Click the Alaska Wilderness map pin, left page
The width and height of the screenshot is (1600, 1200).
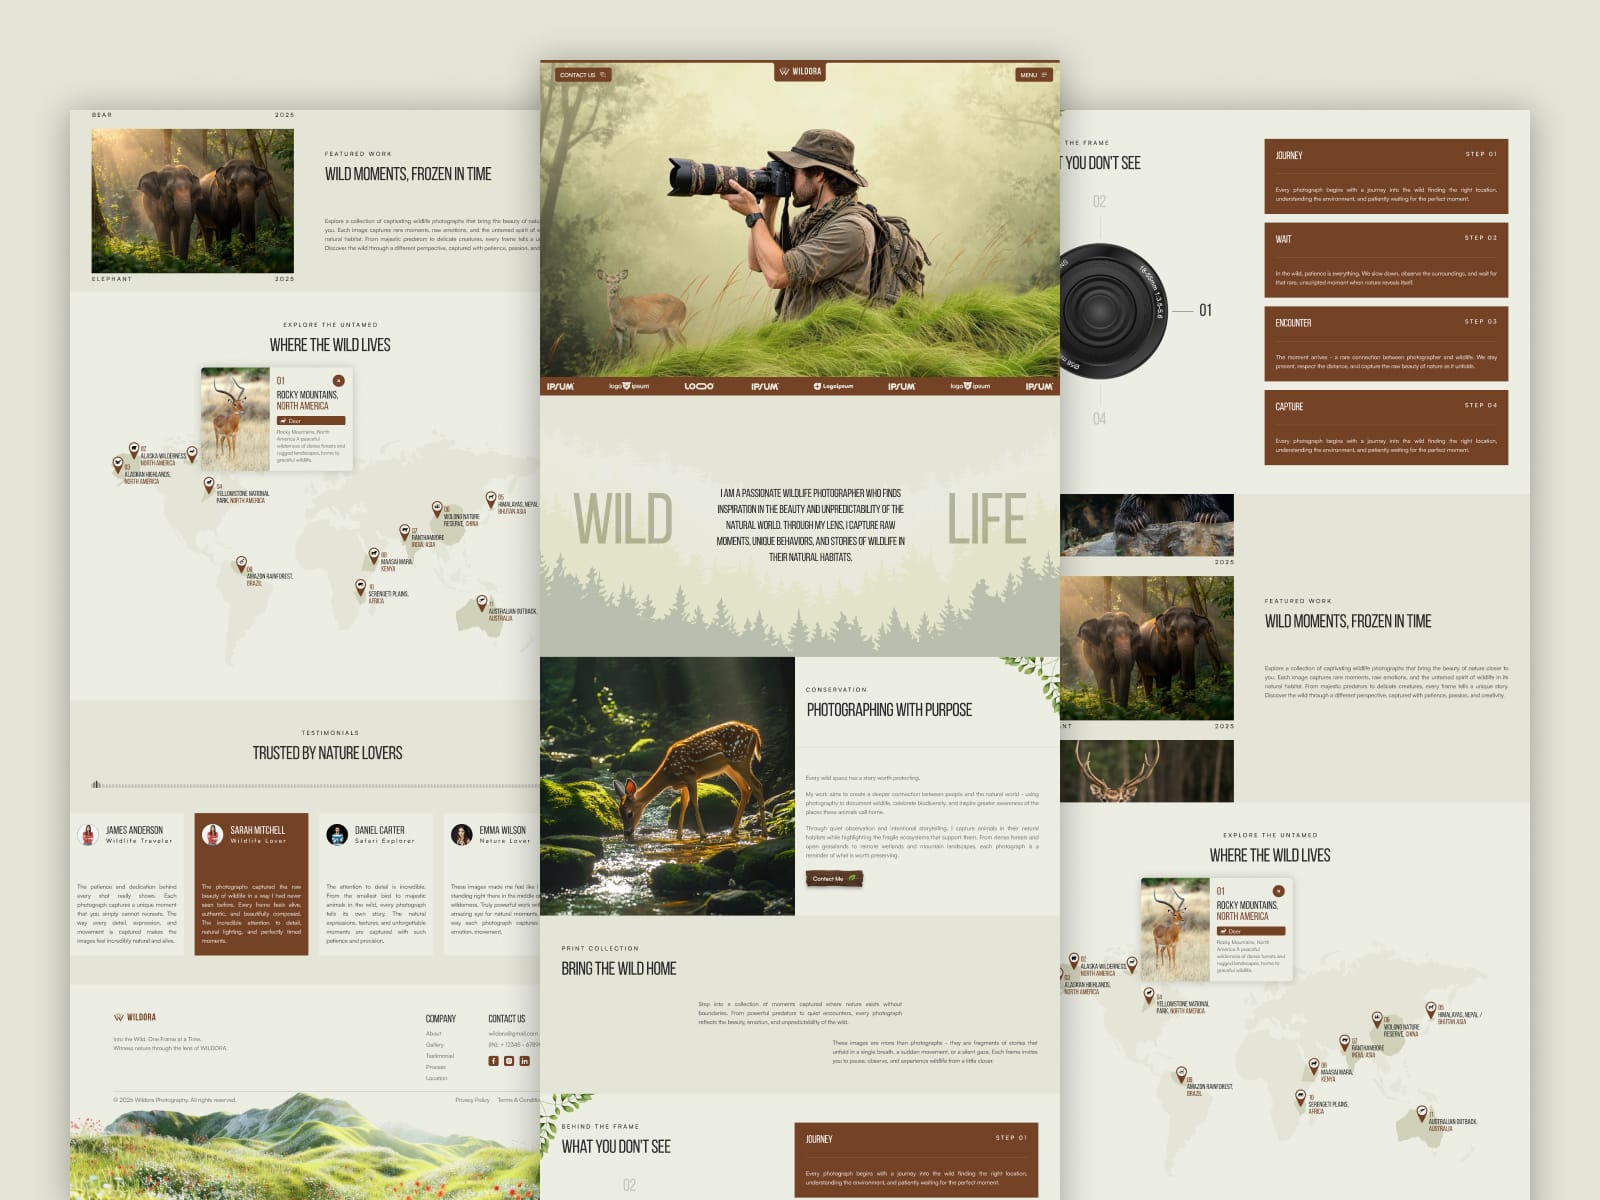coord(134,451)
